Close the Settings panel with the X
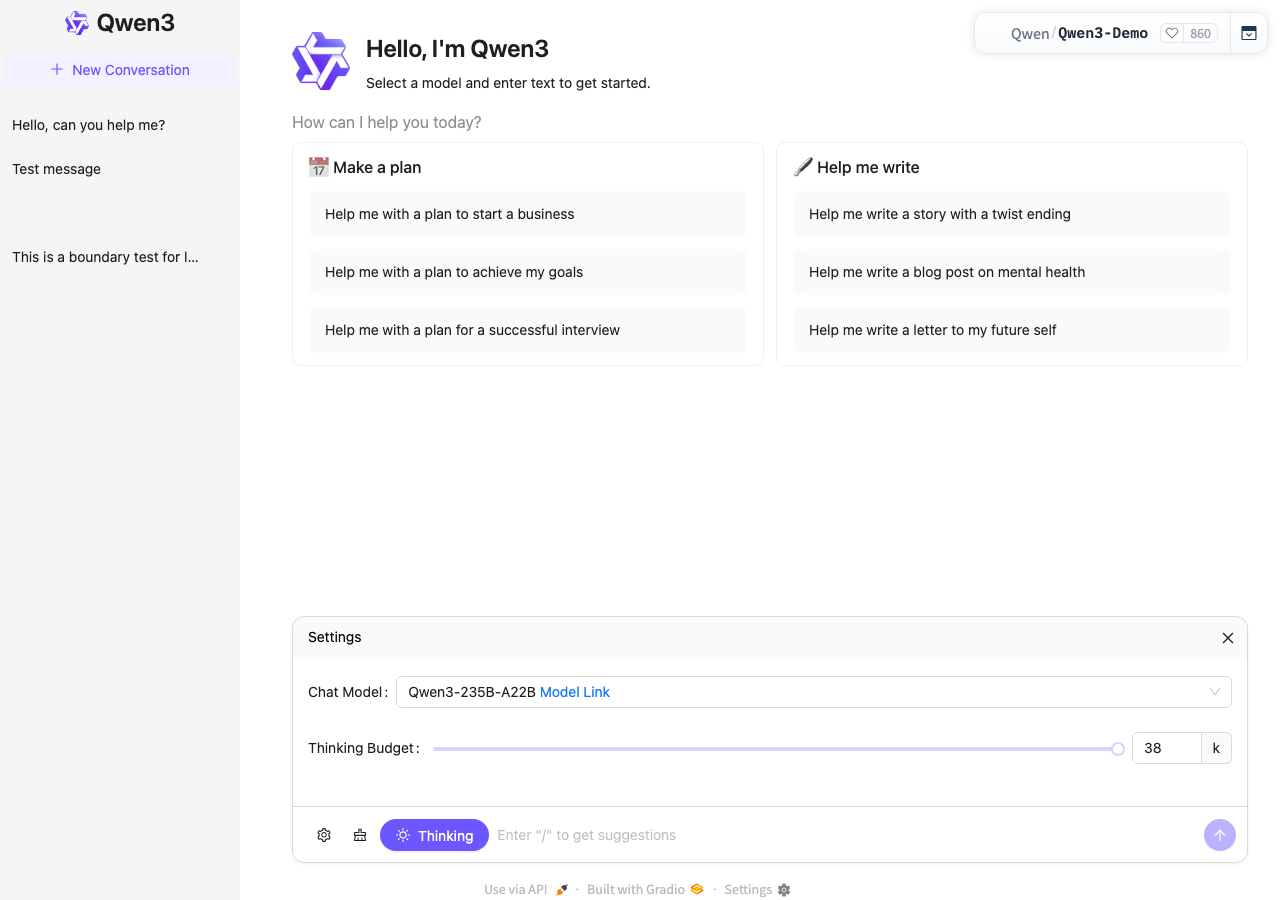The height and width of the screenshot is (900, 1280). (x=1228, y=638)
